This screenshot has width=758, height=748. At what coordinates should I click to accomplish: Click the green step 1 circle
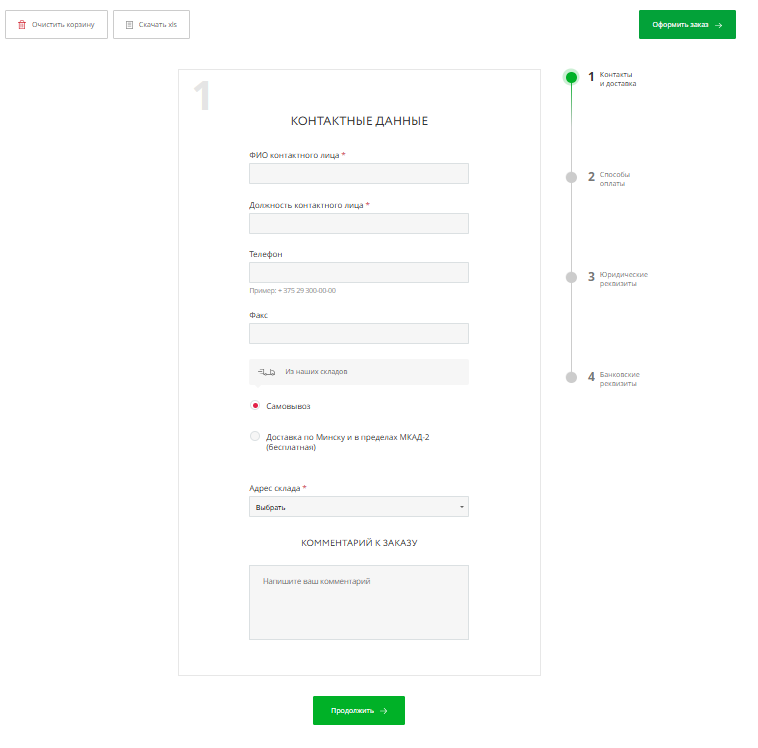[571, 77]
